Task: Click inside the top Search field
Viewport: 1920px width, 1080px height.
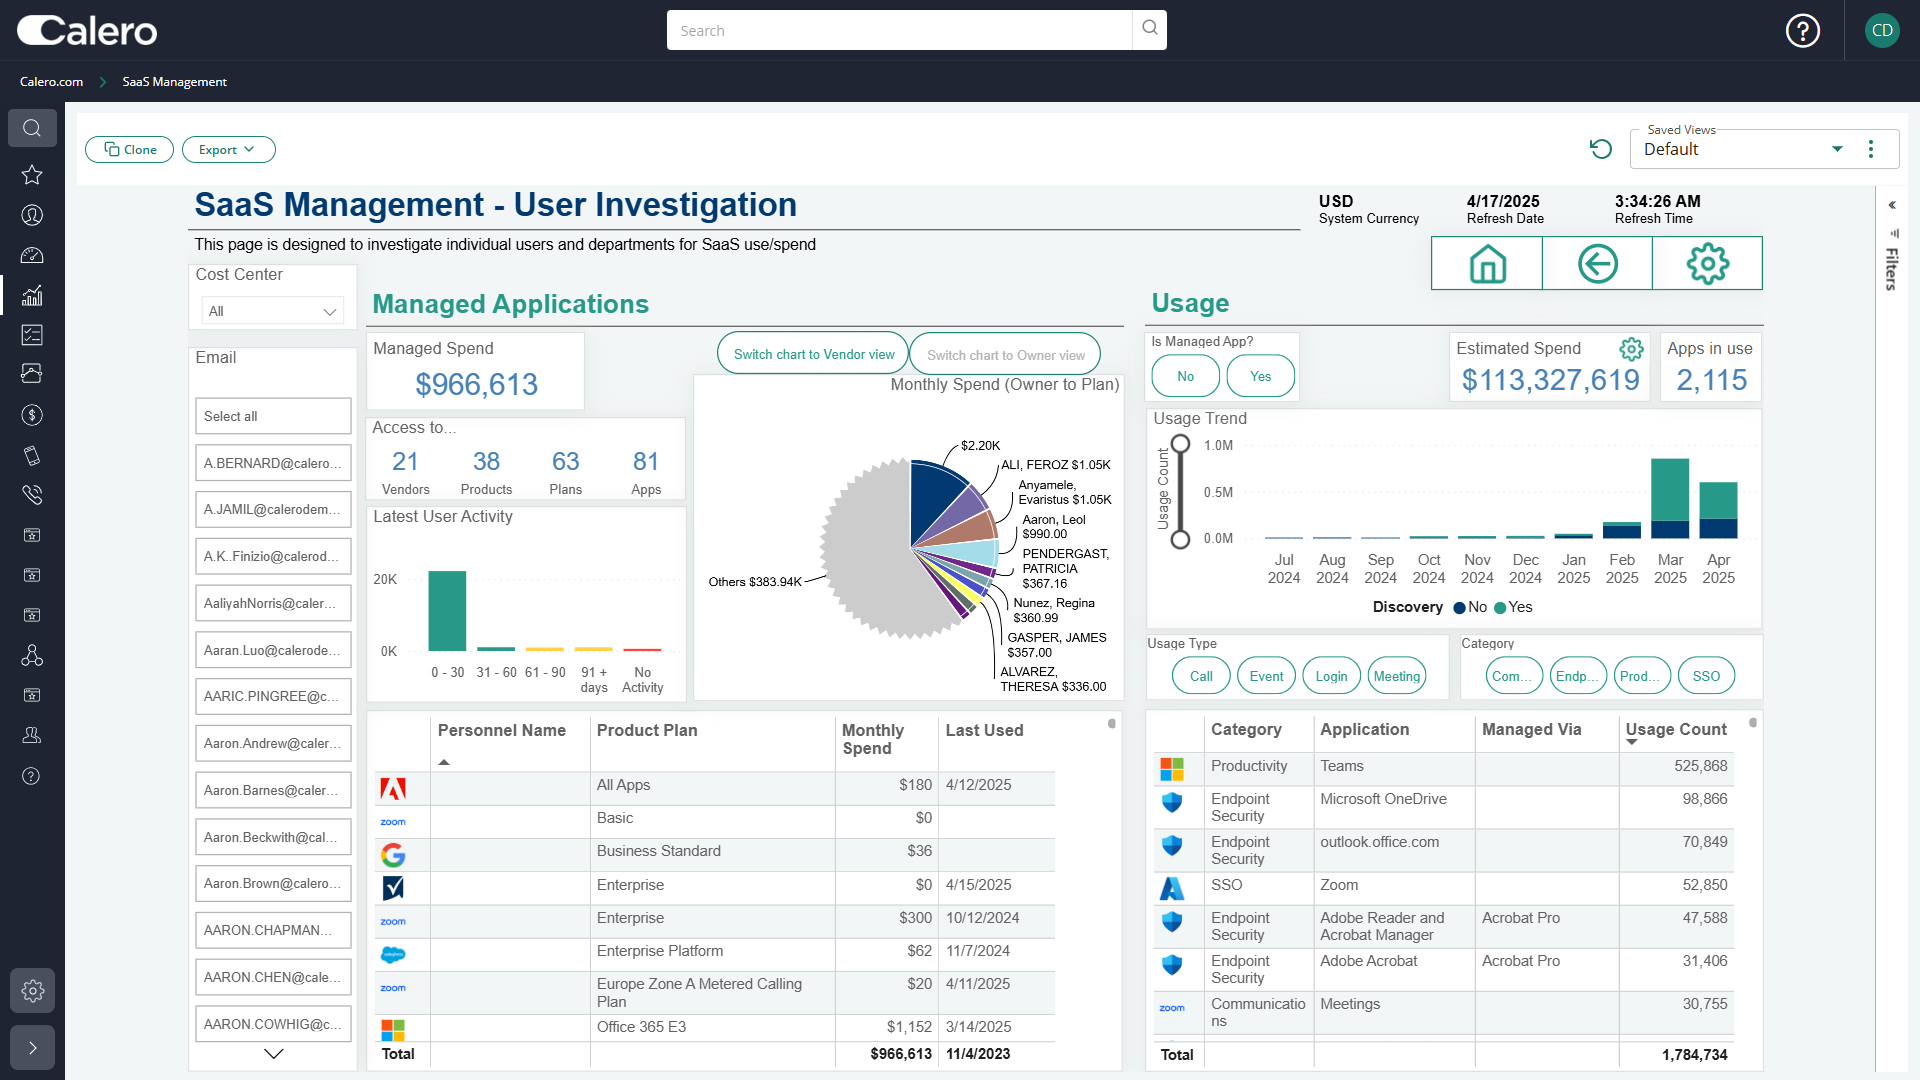Action: pos(900,30)
